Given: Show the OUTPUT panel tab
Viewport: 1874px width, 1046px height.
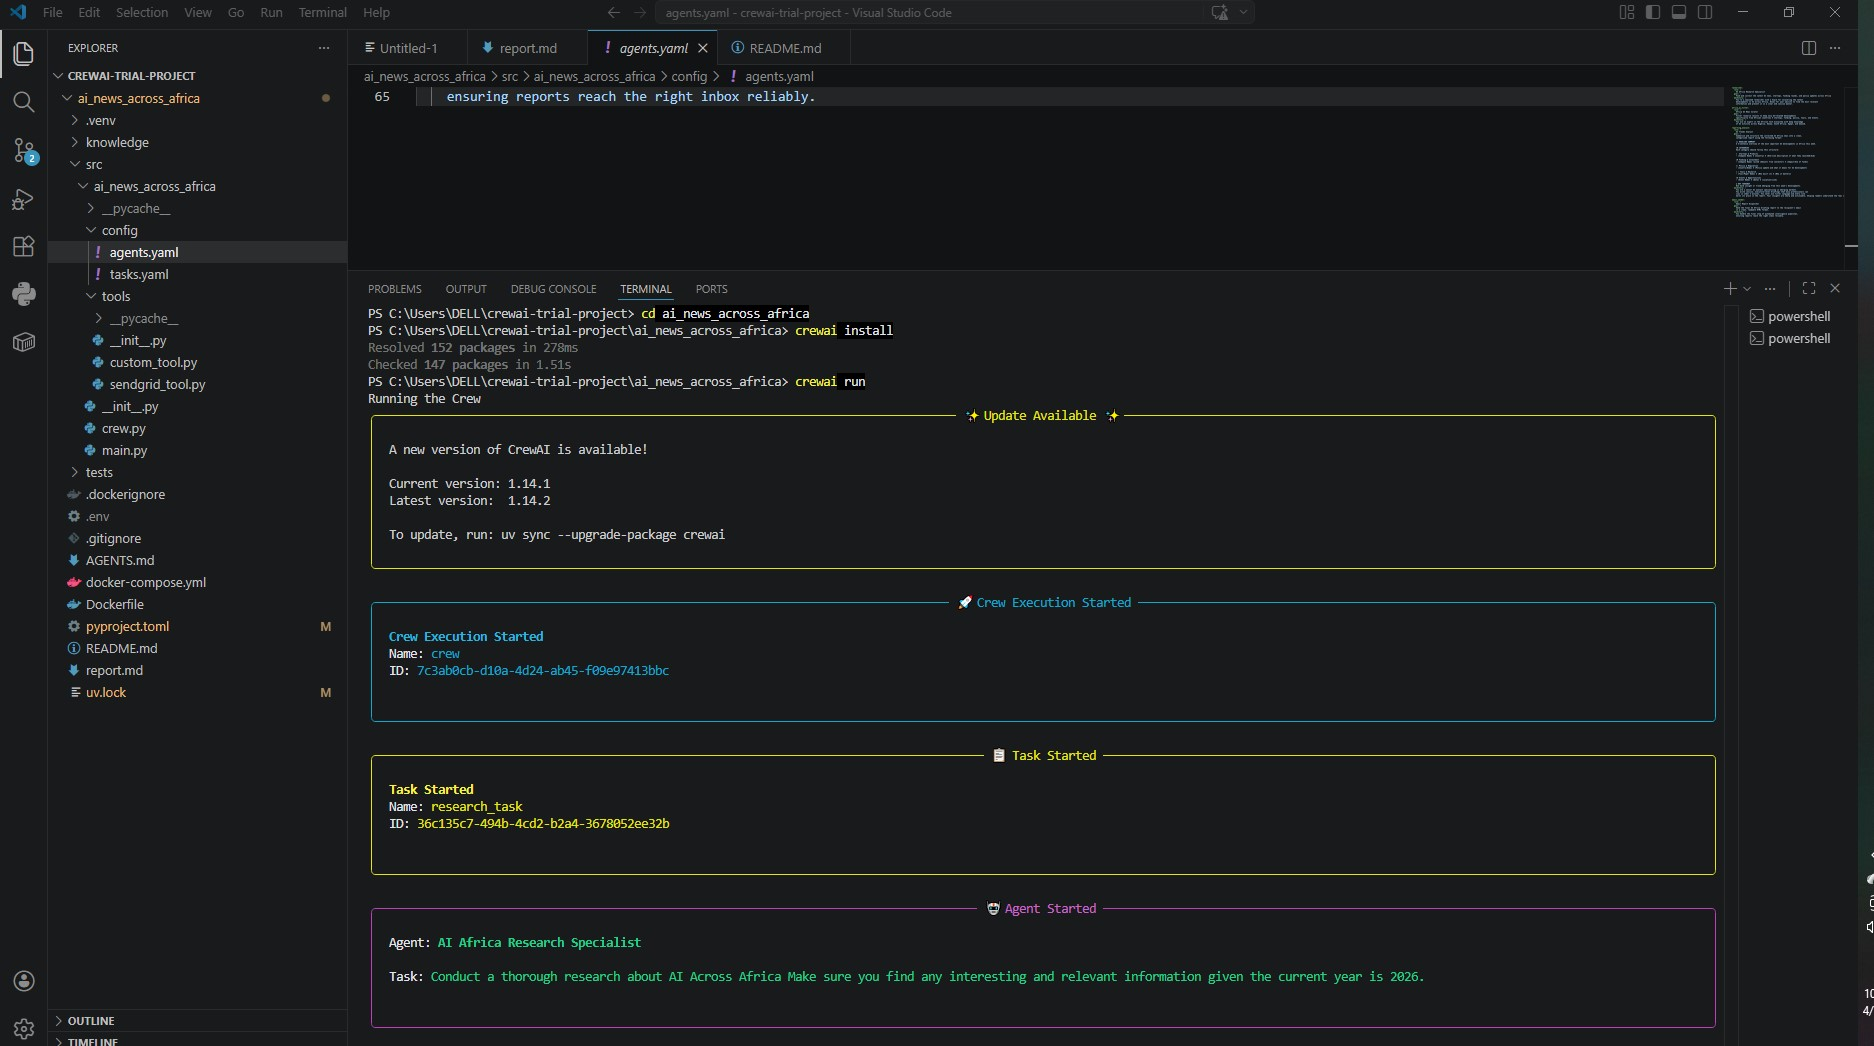Looking at the screenshot, I should coord(466,289).
